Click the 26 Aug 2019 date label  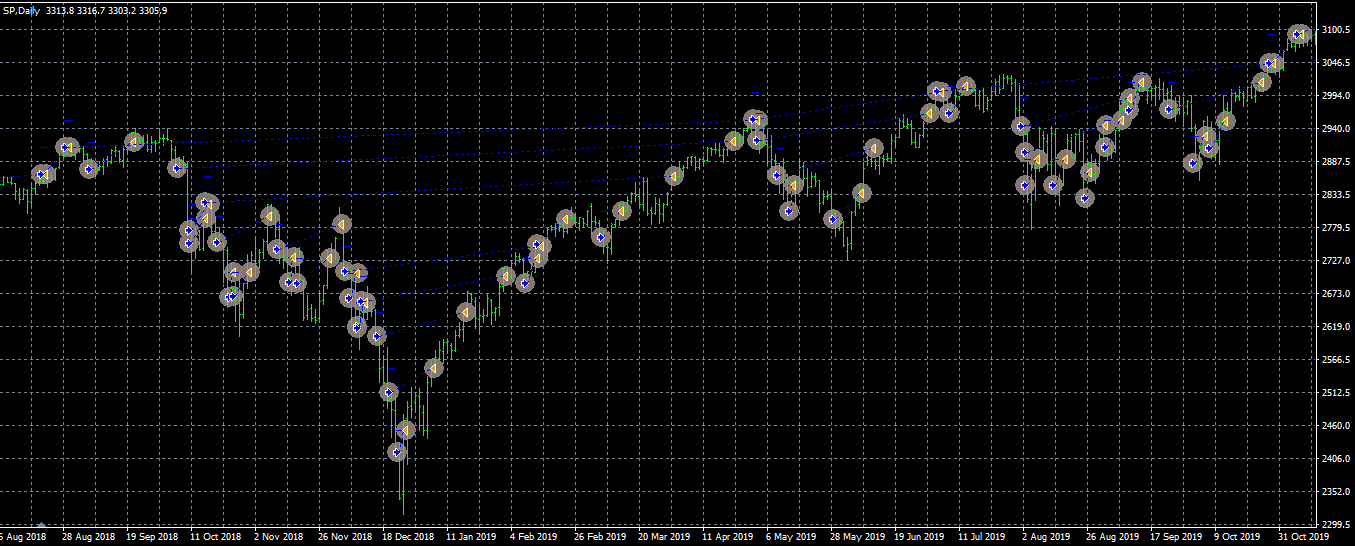tap(1112, 538)
